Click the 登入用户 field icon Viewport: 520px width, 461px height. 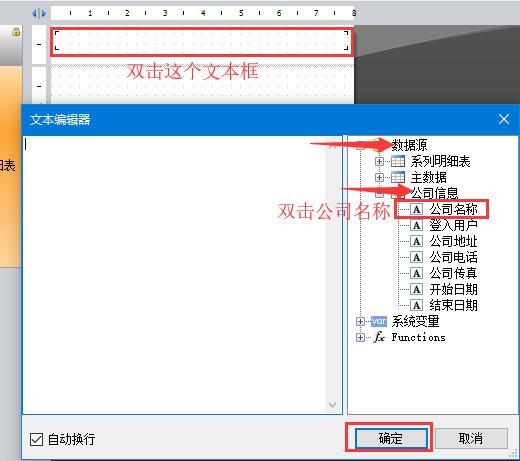(416, 226)
